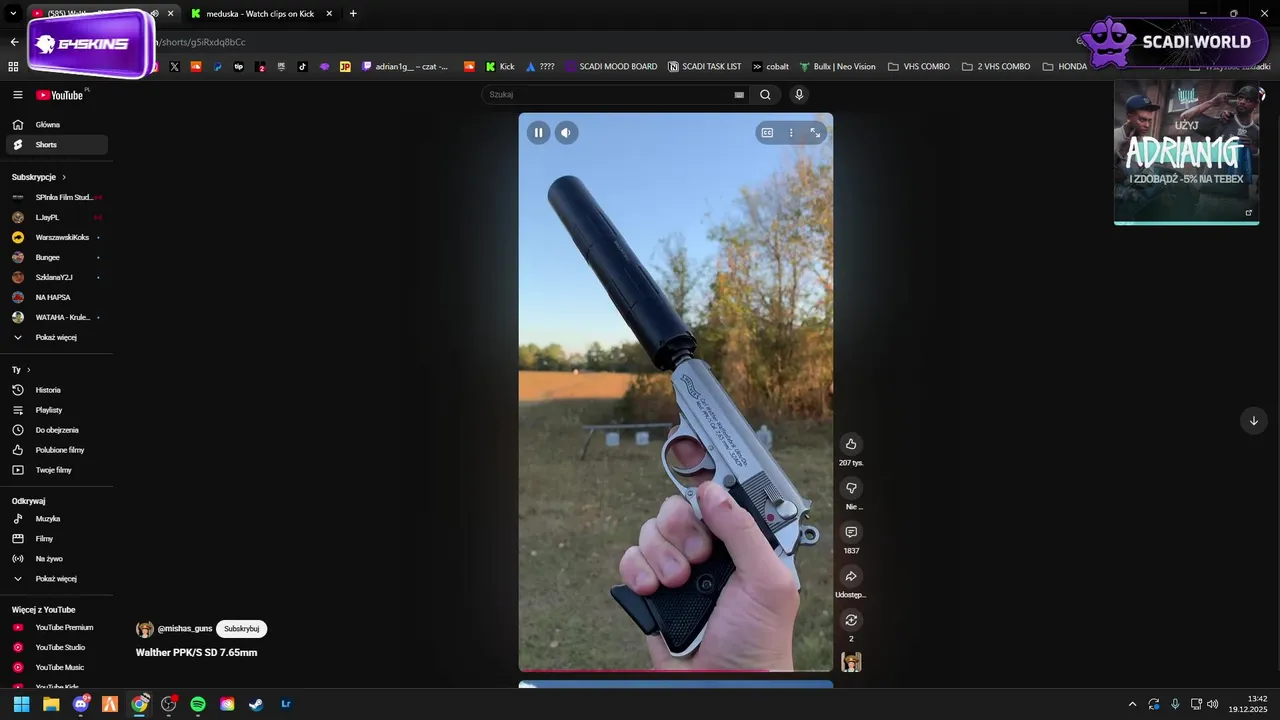The width and height of the screenshot is (1280, 720).
Task: Open the NA HAPSA channel
Action: pyautogui.click(x=57, y=297)
